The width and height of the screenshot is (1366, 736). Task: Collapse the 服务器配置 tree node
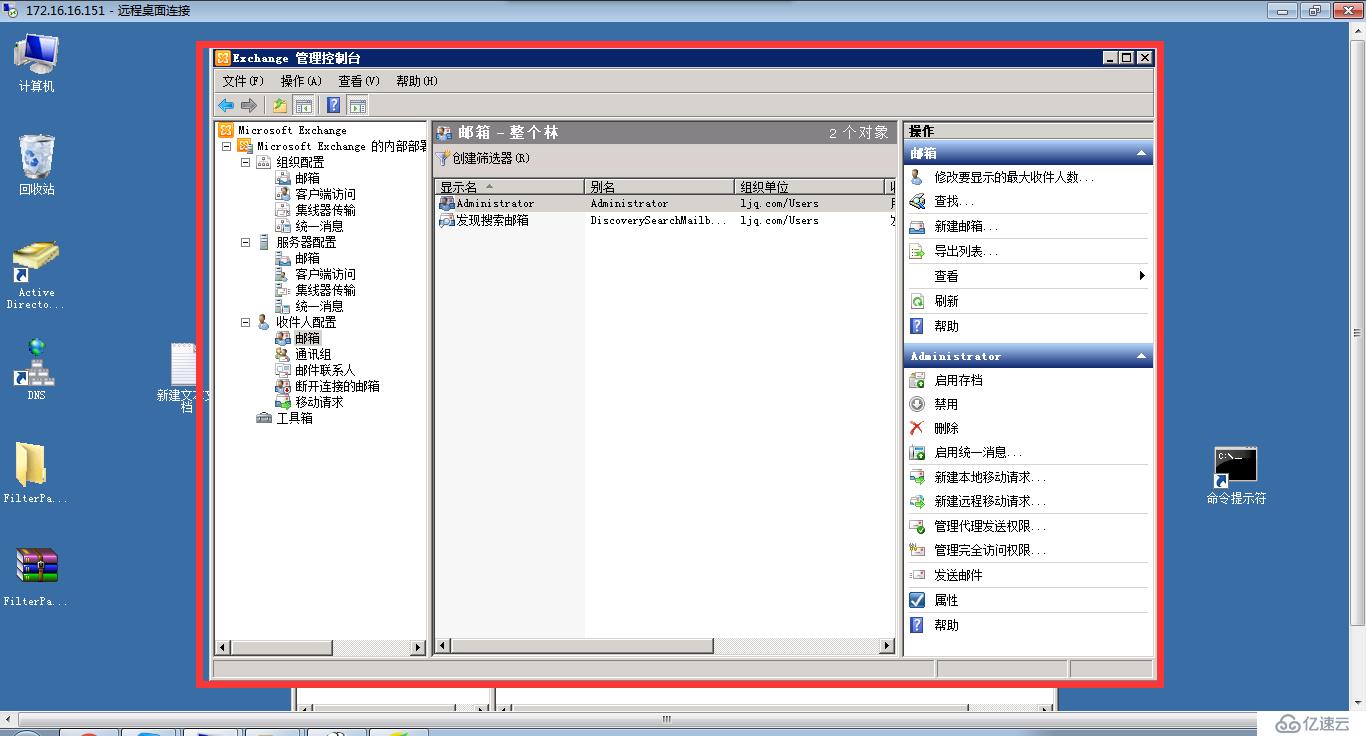(x=246, y=242)
